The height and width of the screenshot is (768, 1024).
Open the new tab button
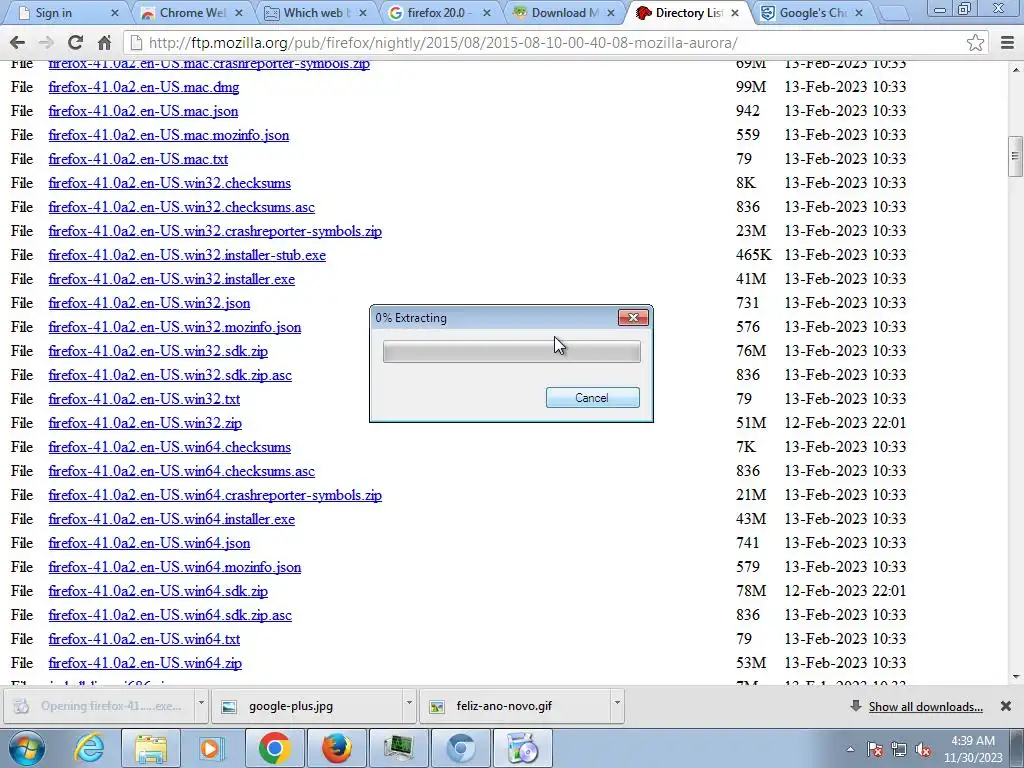click(893, 12)
